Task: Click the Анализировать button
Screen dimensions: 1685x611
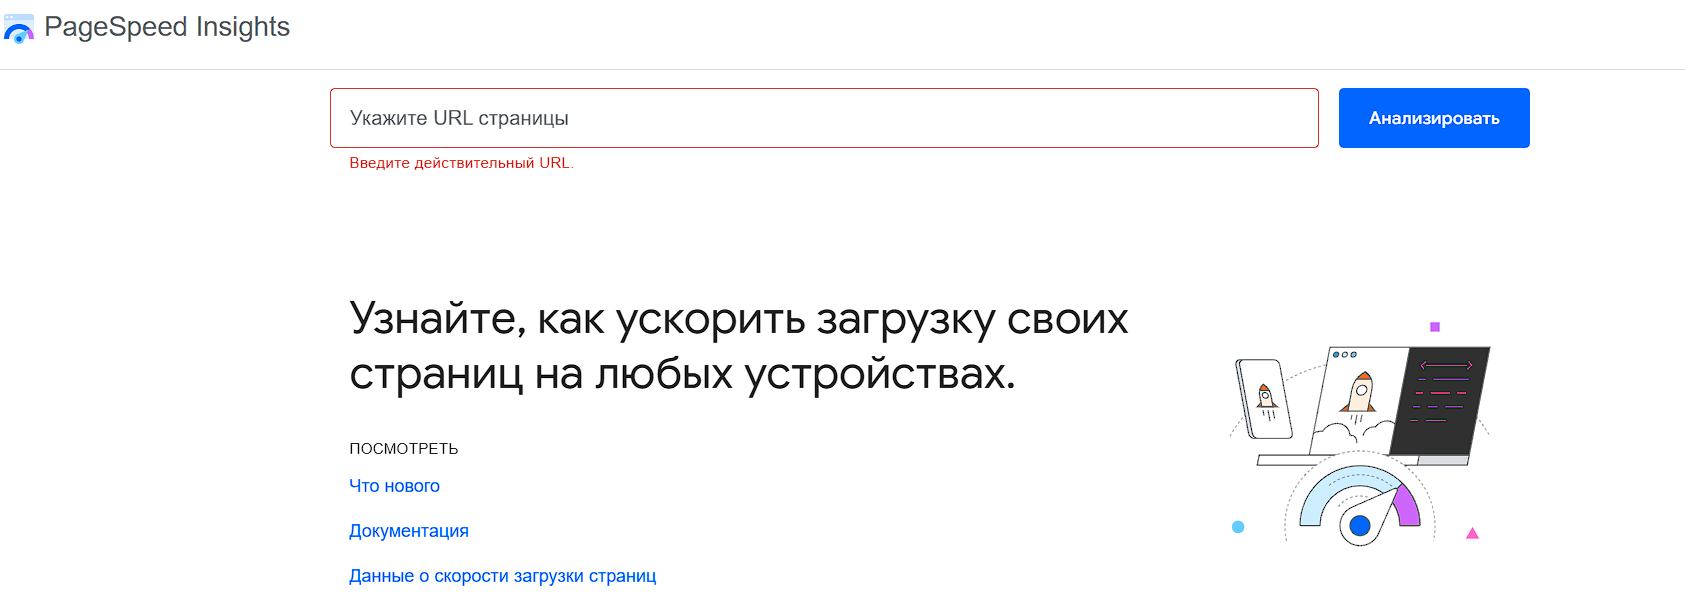Action: click(x=1434, y=118)
